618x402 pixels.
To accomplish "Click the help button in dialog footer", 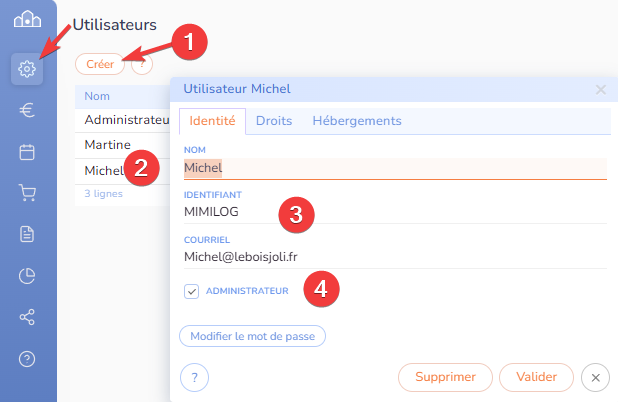I will point(194,377).
